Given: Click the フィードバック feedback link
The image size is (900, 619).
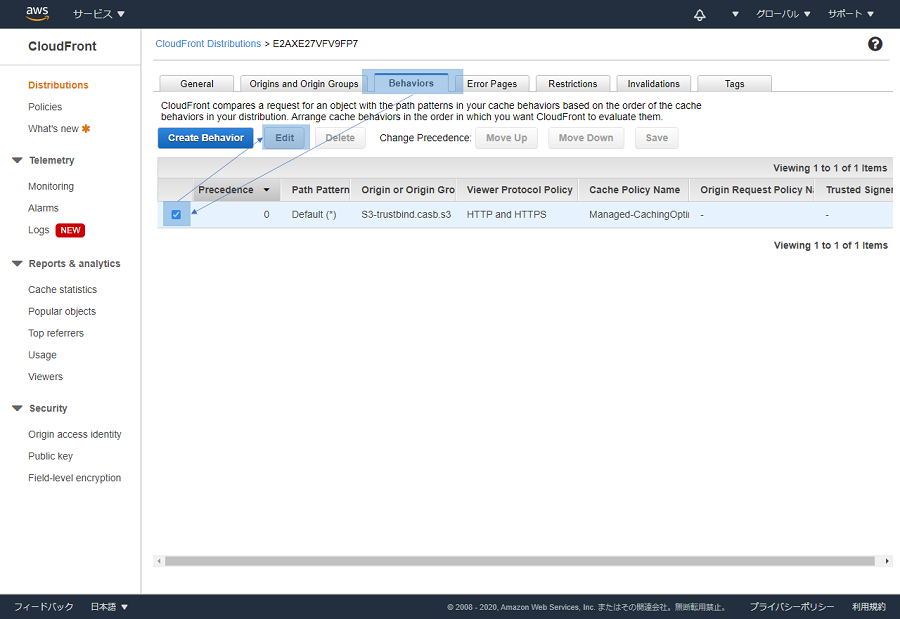Looking at the screenshot, I should [44, 607].
